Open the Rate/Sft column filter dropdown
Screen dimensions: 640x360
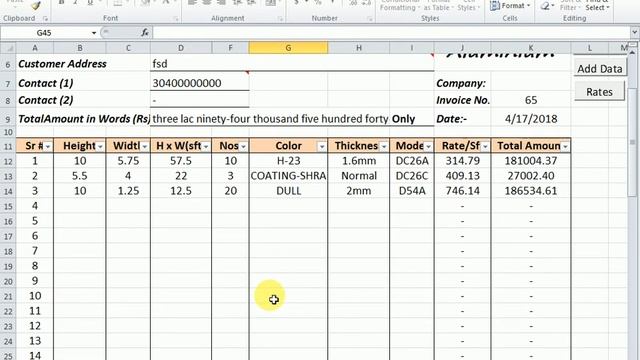click(x=485, y=146)
